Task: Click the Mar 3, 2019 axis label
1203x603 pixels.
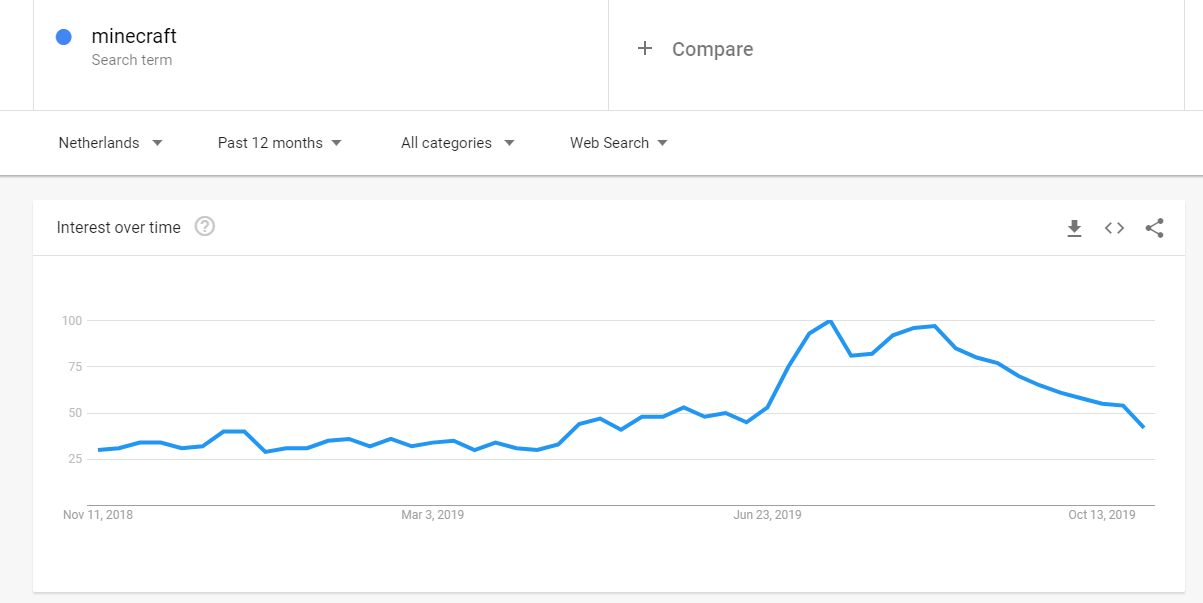Action: pos(432,515)
